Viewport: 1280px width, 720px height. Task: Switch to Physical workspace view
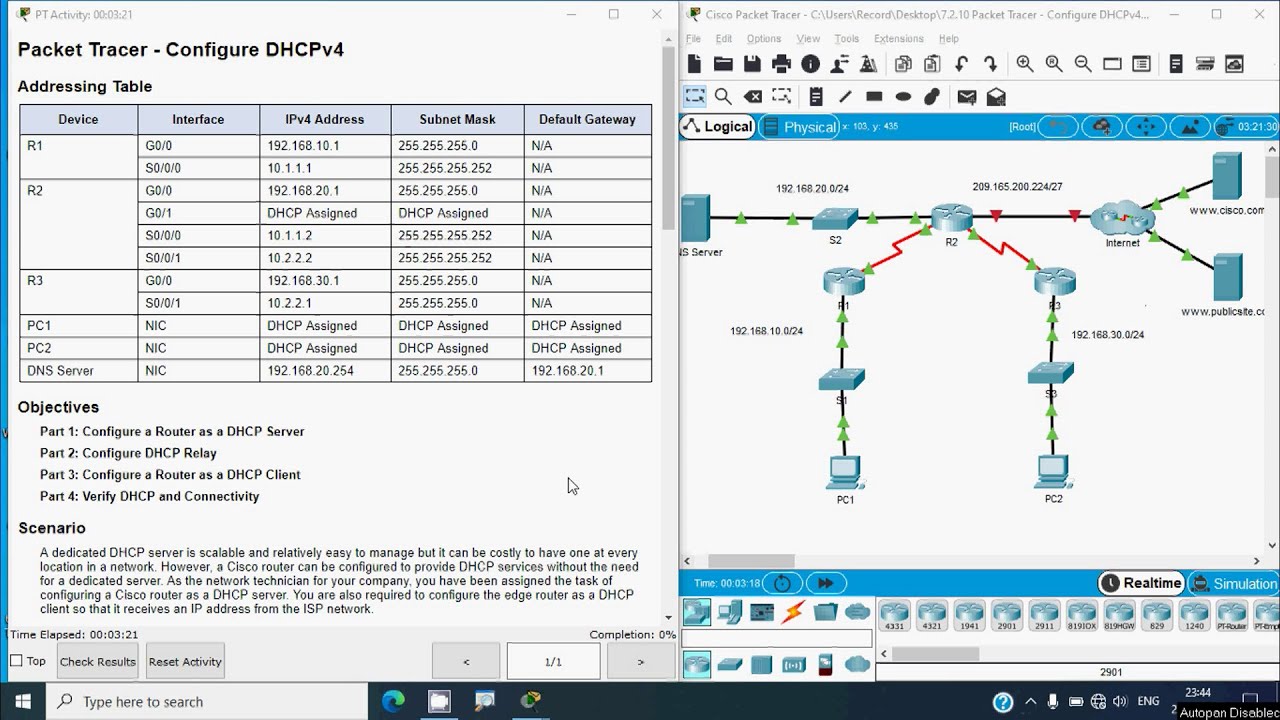[x=798, y=126]
